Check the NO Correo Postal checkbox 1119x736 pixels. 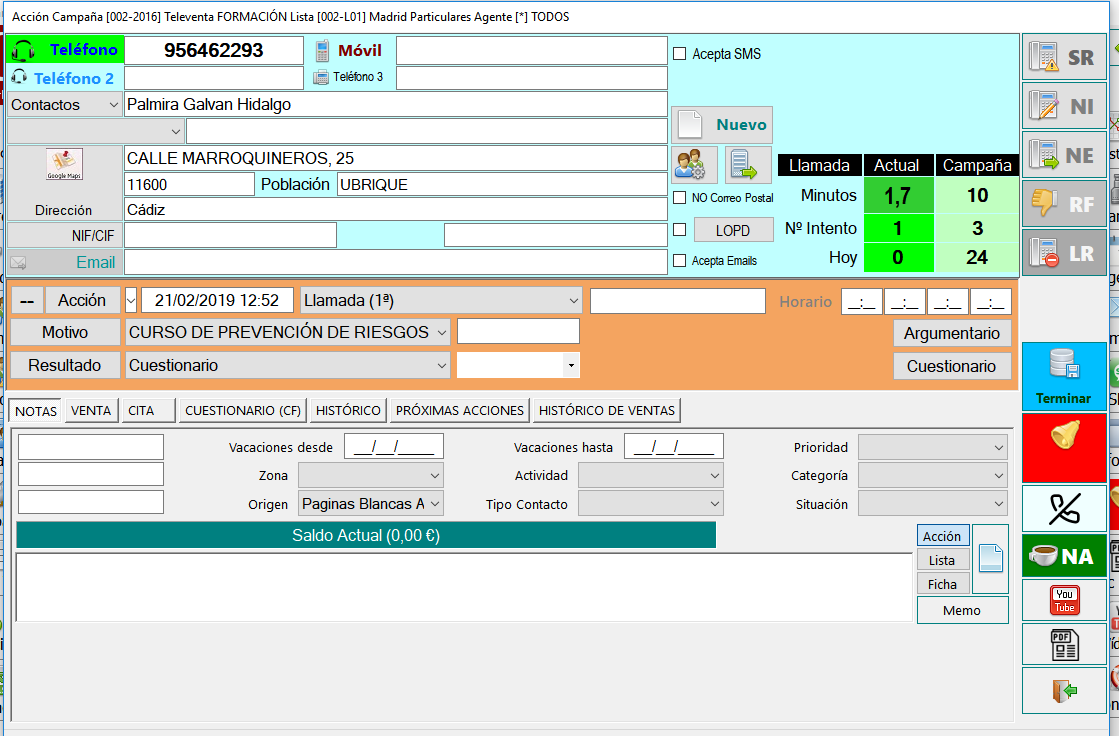coord(680,198)
